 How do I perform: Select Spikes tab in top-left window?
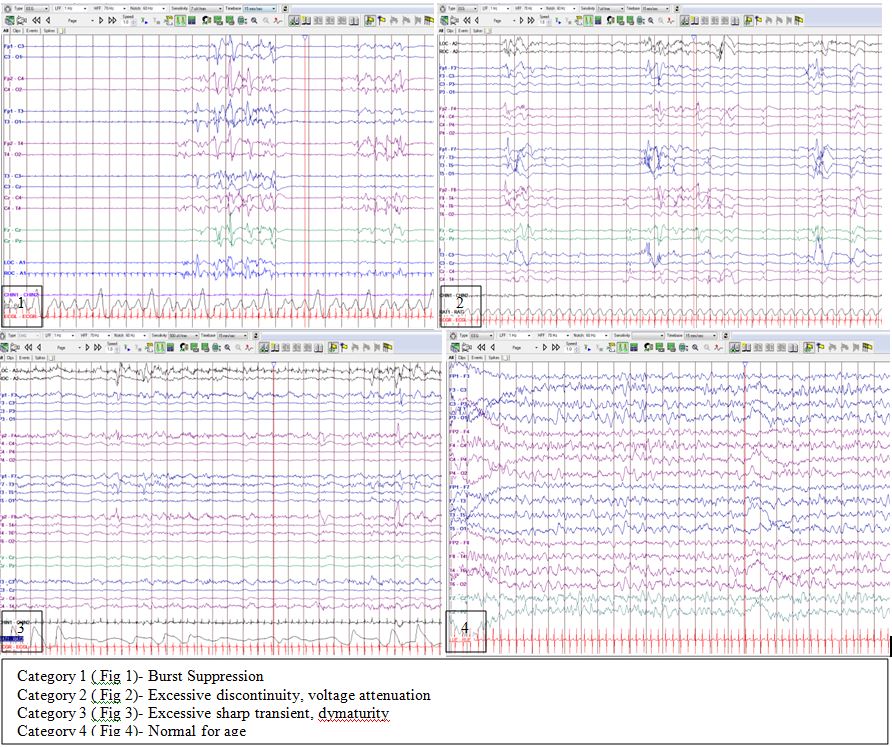[49, 31]
